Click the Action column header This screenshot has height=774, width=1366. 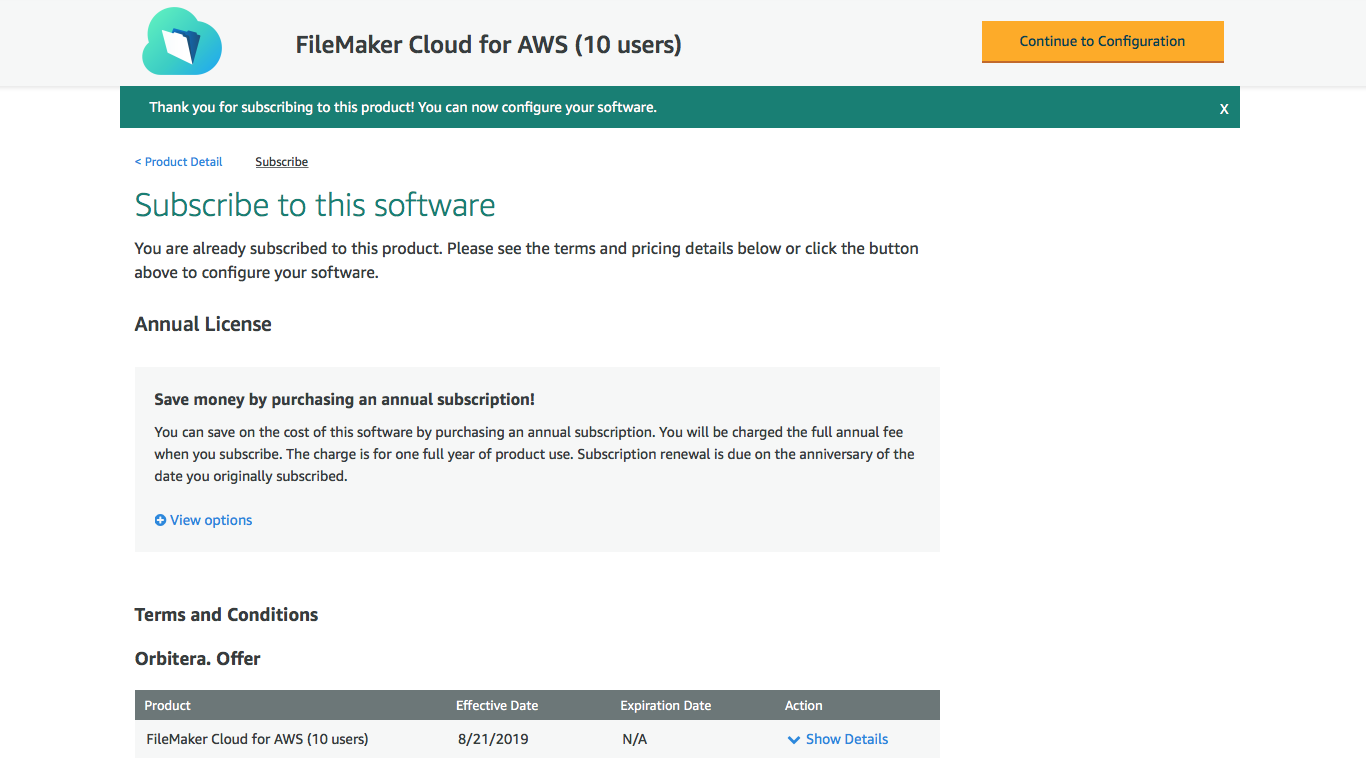coord(804,705)
